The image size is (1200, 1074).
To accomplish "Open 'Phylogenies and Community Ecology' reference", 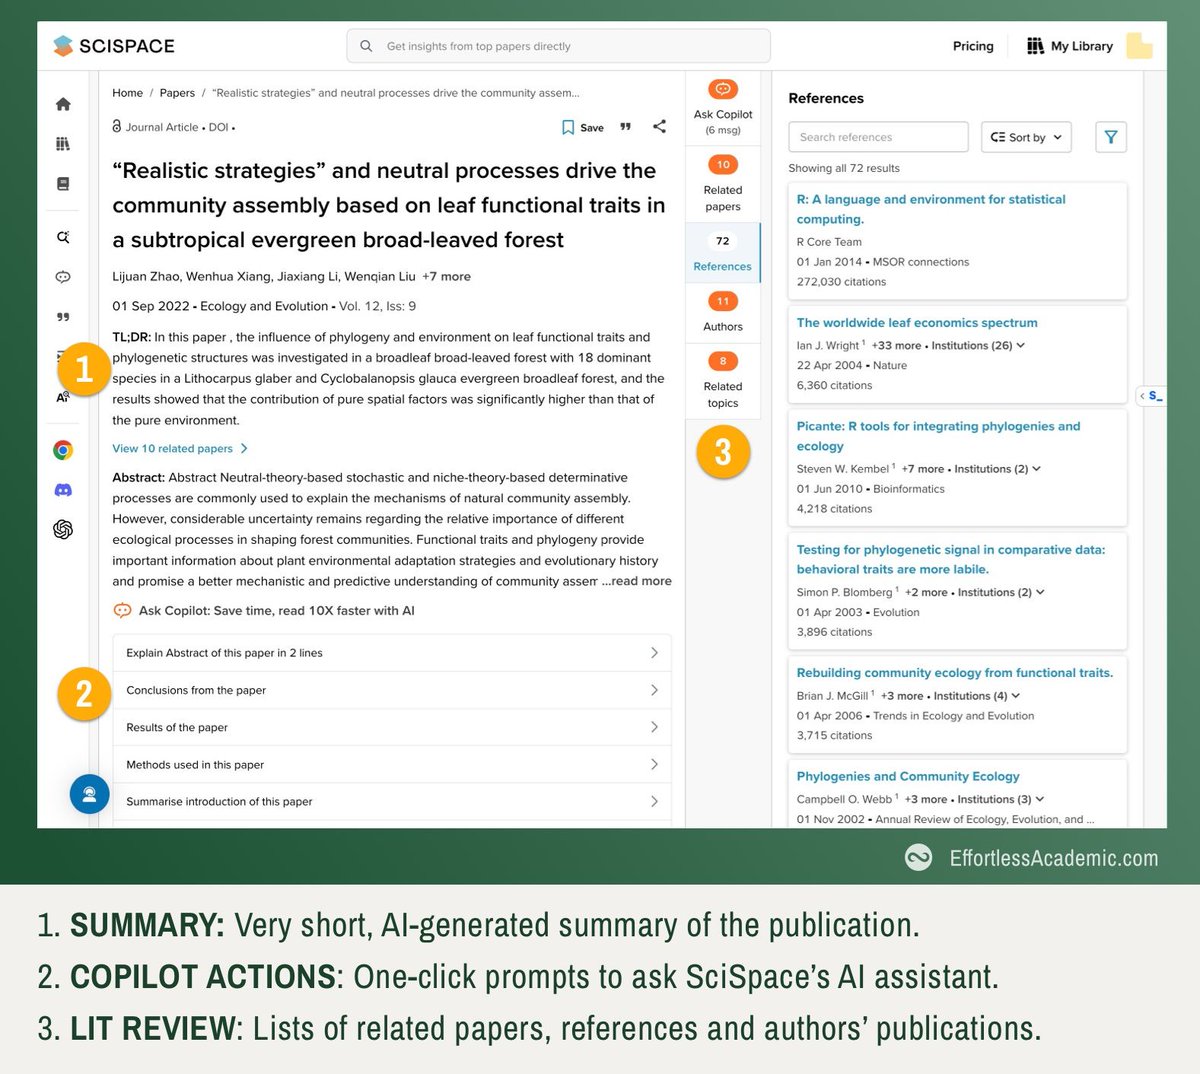I will [908, 776].
